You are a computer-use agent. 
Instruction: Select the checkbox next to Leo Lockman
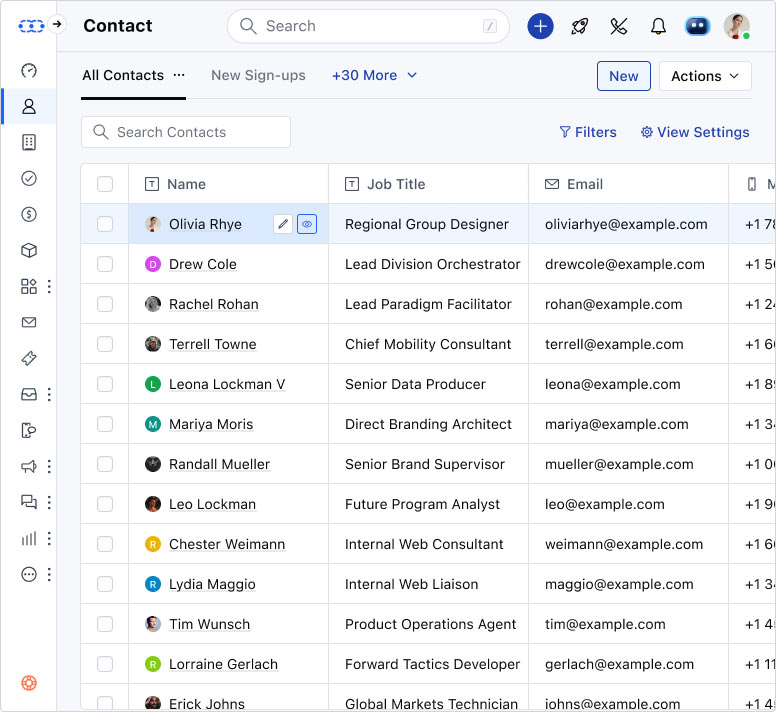(x=105, y=504)
